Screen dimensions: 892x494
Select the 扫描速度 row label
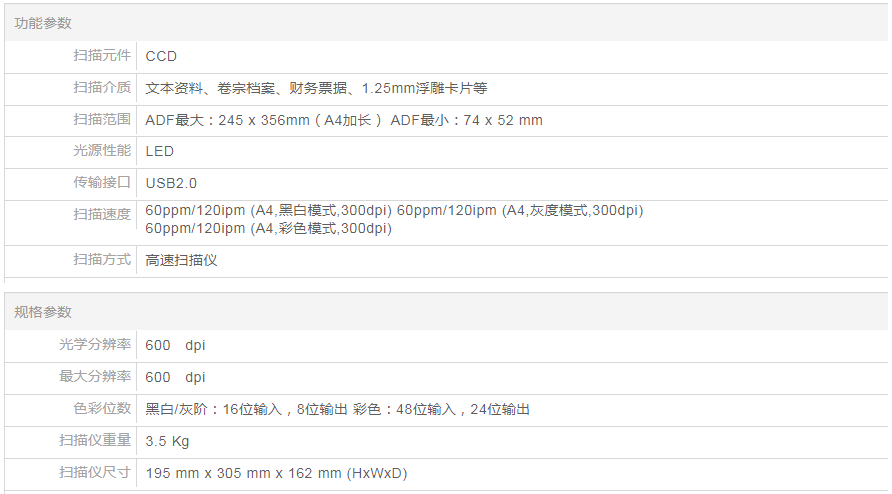click(x=102, y=214)
